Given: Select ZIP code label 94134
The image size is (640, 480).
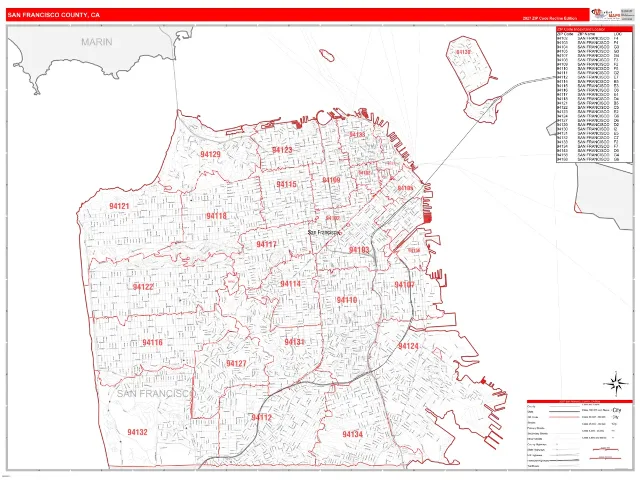Looking at the screenshot, I should [x=352, y=434].
